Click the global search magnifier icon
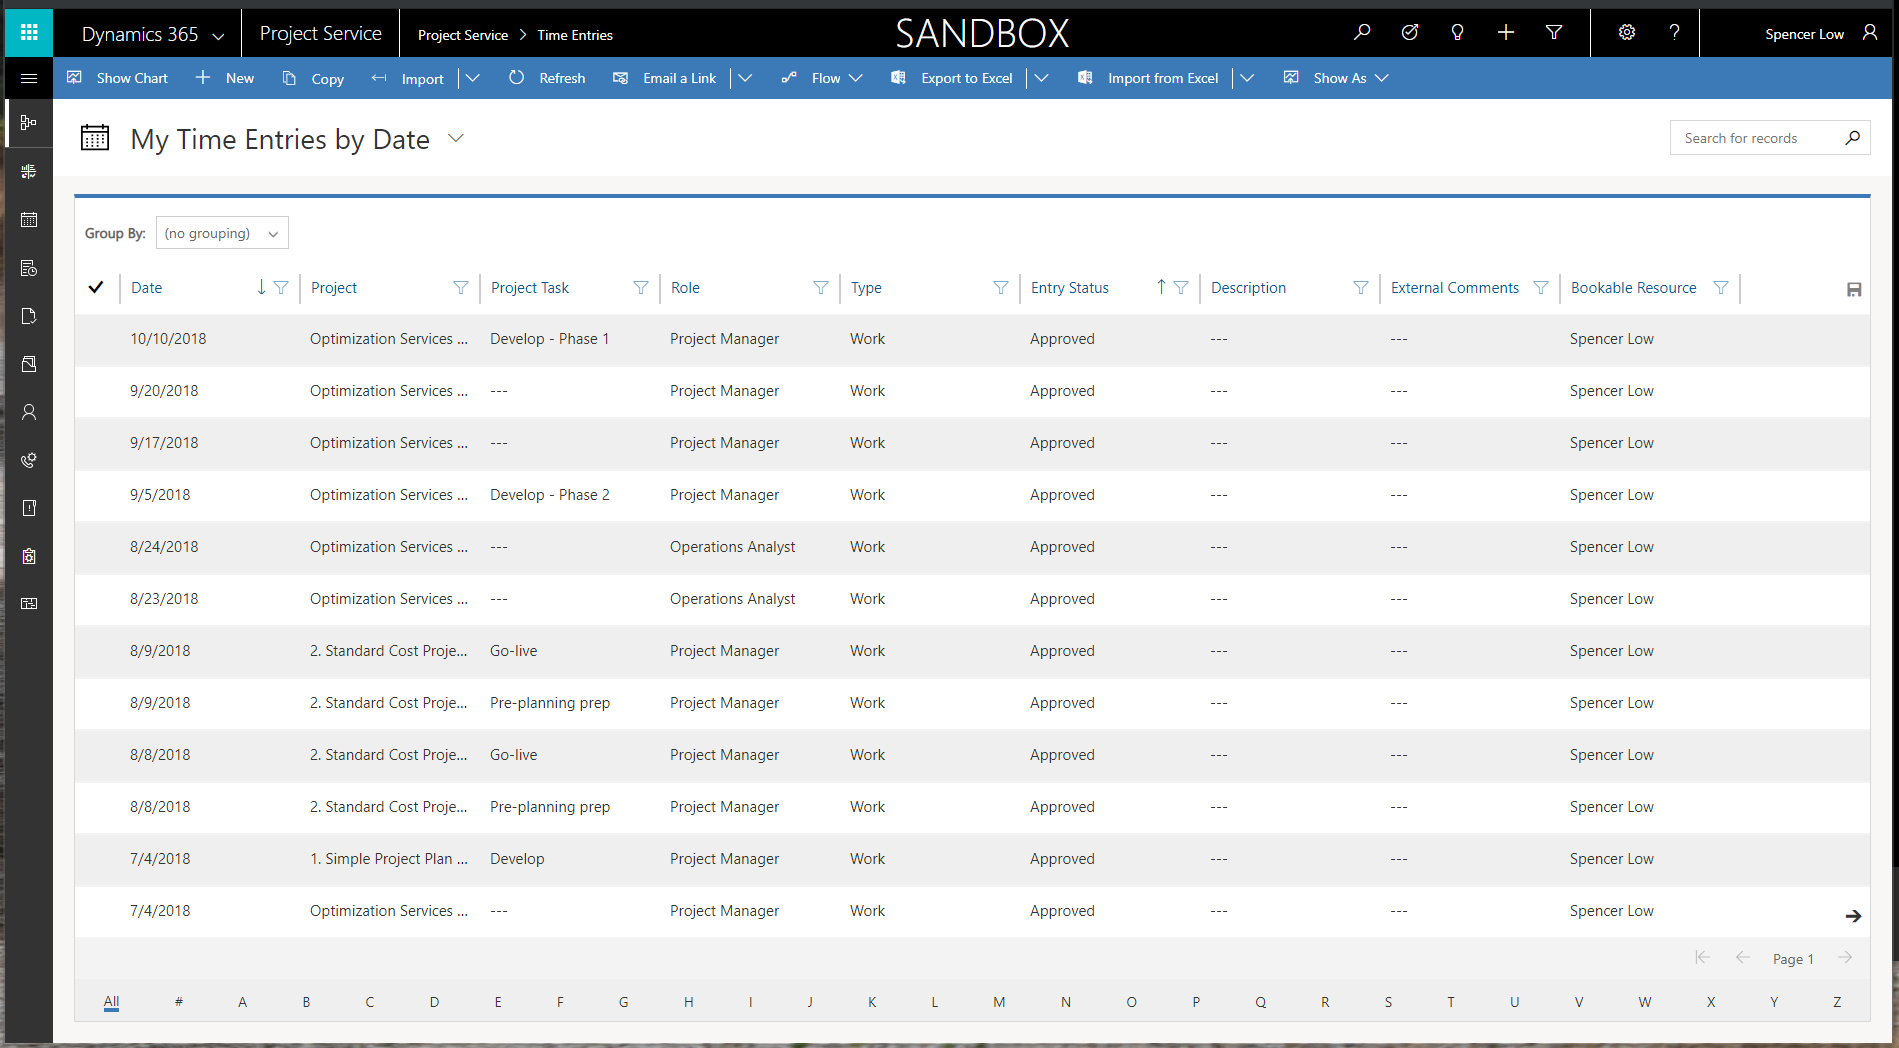This screenshot has height=1048, width=1899. (1362, 33)
